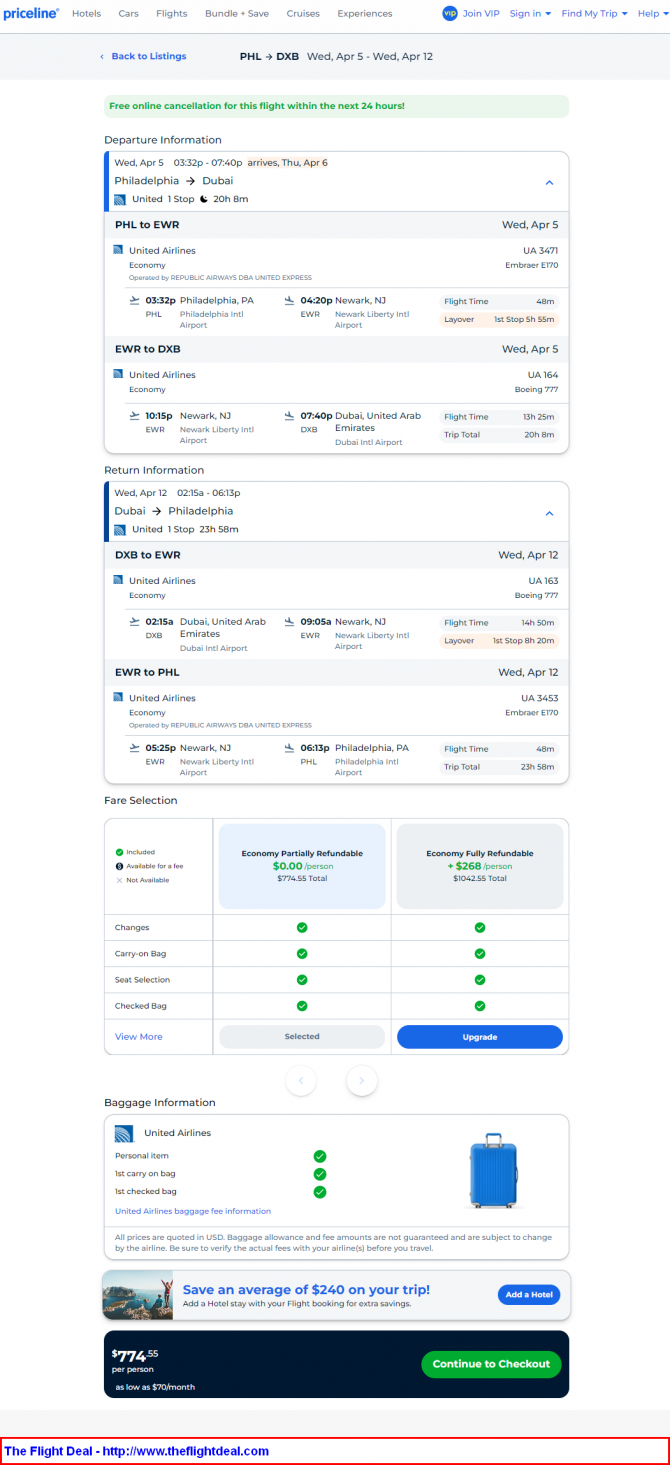Open the Experiences menu item
Image resolution: width=670 pixels, height=1465 pixels.
tap(365, 14)
